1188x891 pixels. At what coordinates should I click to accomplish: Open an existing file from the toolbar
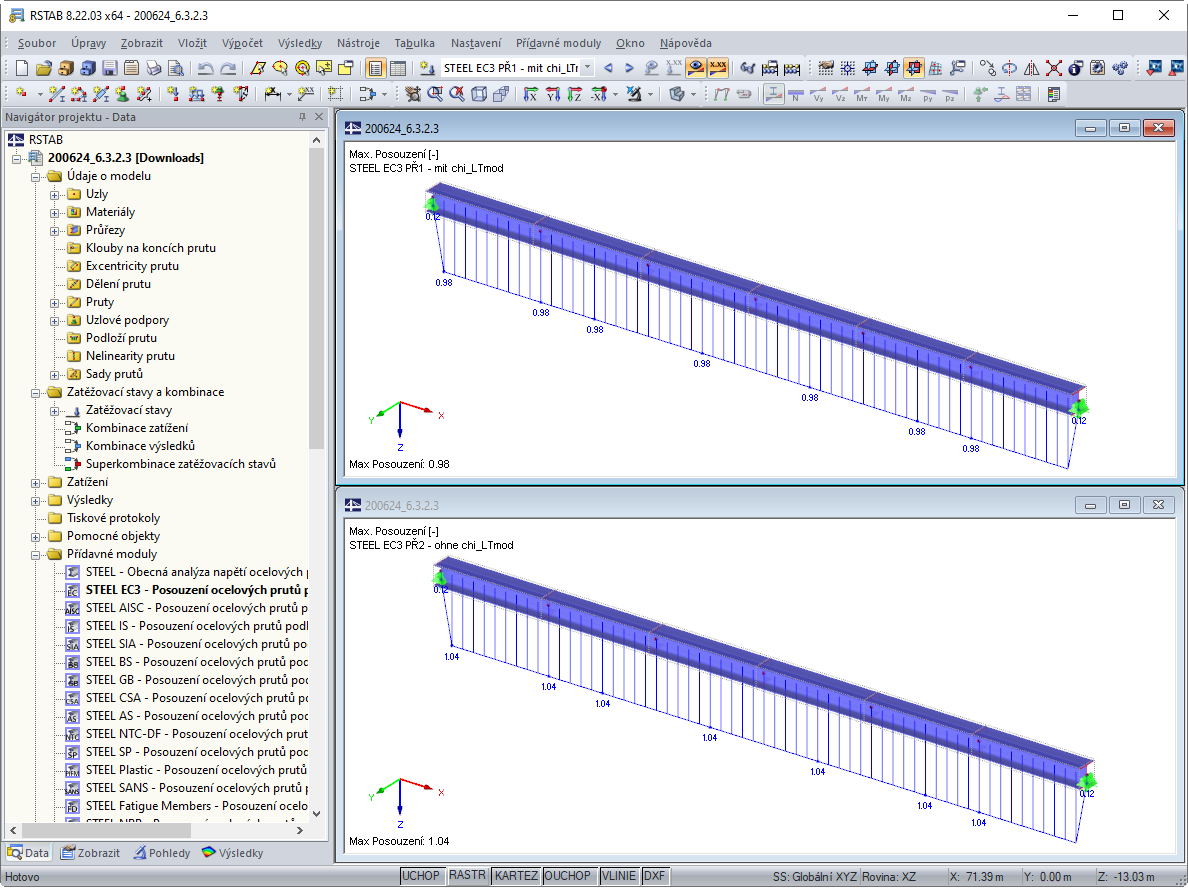44,68
